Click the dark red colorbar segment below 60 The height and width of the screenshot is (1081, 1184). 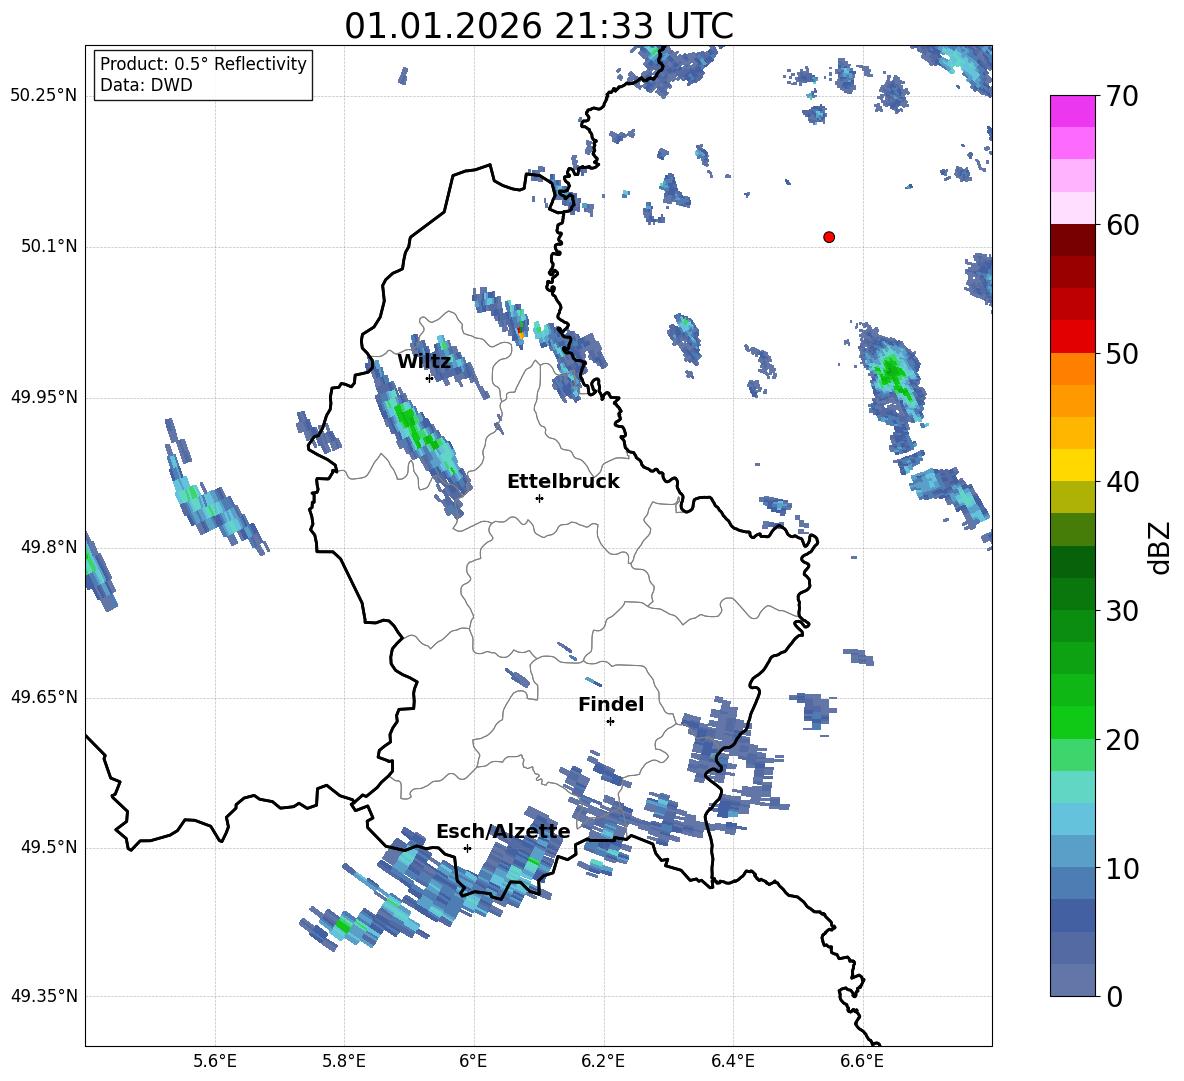pos(1072,240)
